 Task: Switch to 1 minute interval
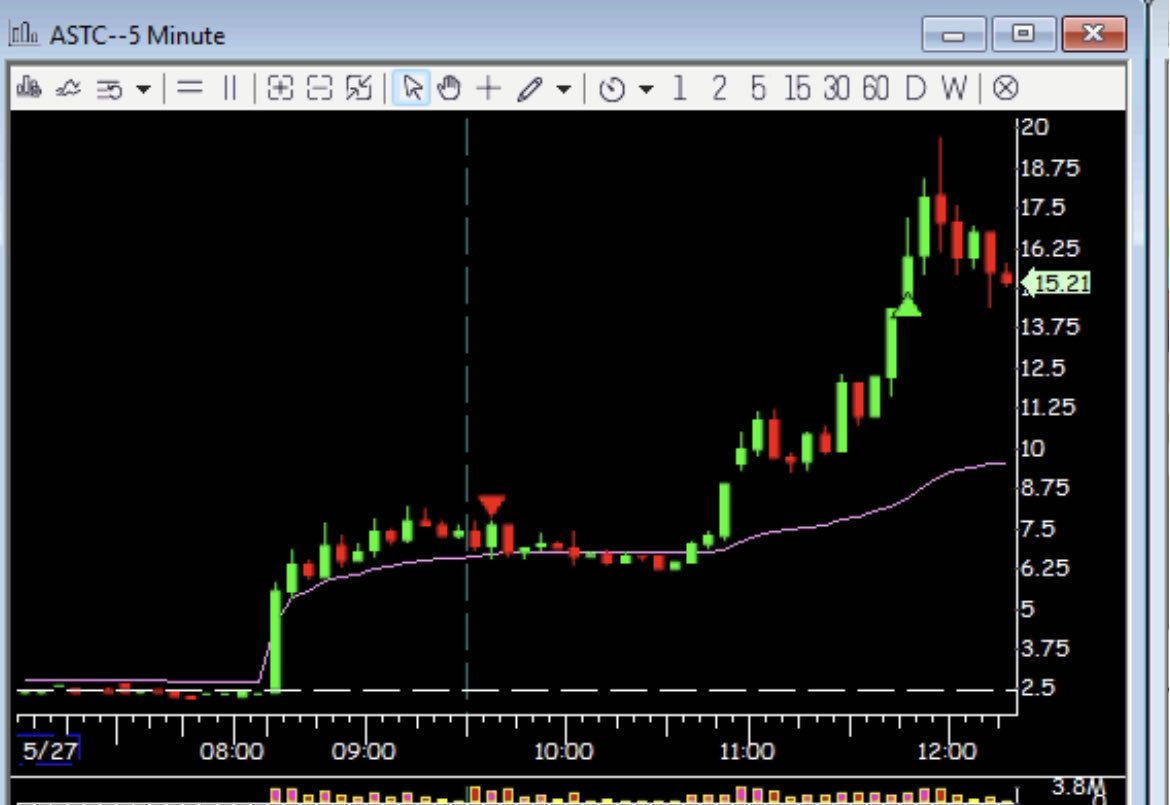click(x=679, y=88)
